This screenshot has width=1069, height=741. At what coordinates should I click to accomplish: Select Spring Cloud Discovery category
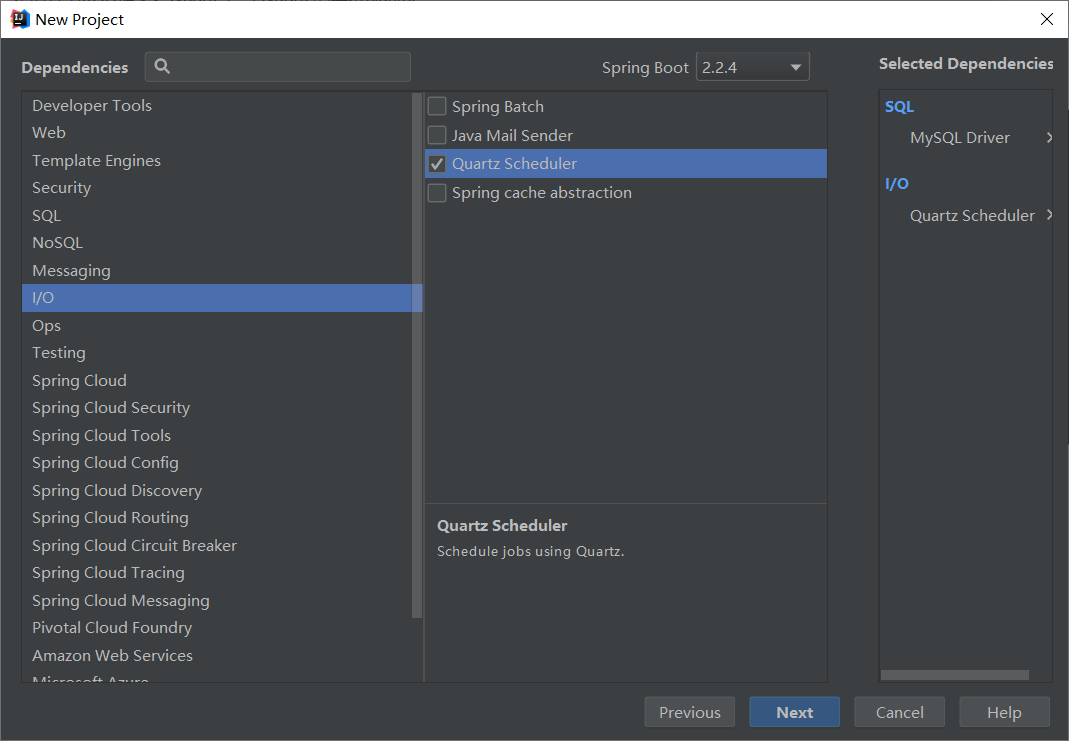(217, 491)
